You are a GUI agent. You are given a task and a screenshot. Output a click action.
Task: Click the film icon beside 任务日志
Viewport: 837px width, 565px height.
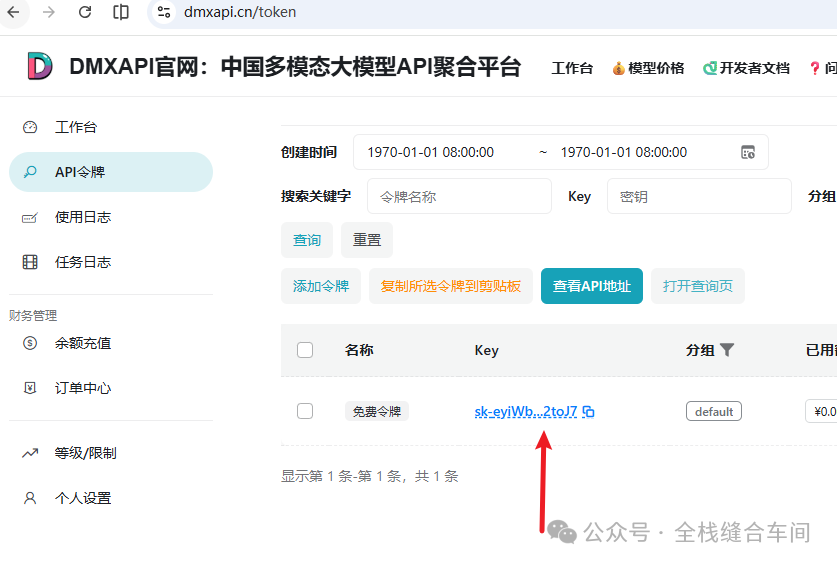pyautogui.click(x=30, y=262)
